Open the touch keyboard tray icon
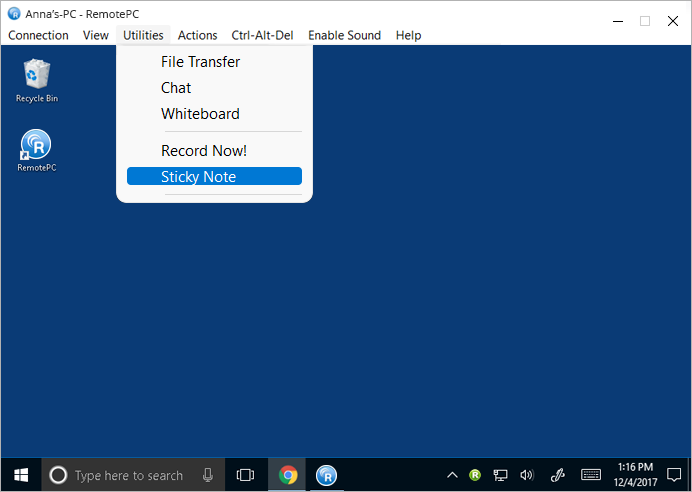Viewport: 692px width, 492px height. pos(590,475)
